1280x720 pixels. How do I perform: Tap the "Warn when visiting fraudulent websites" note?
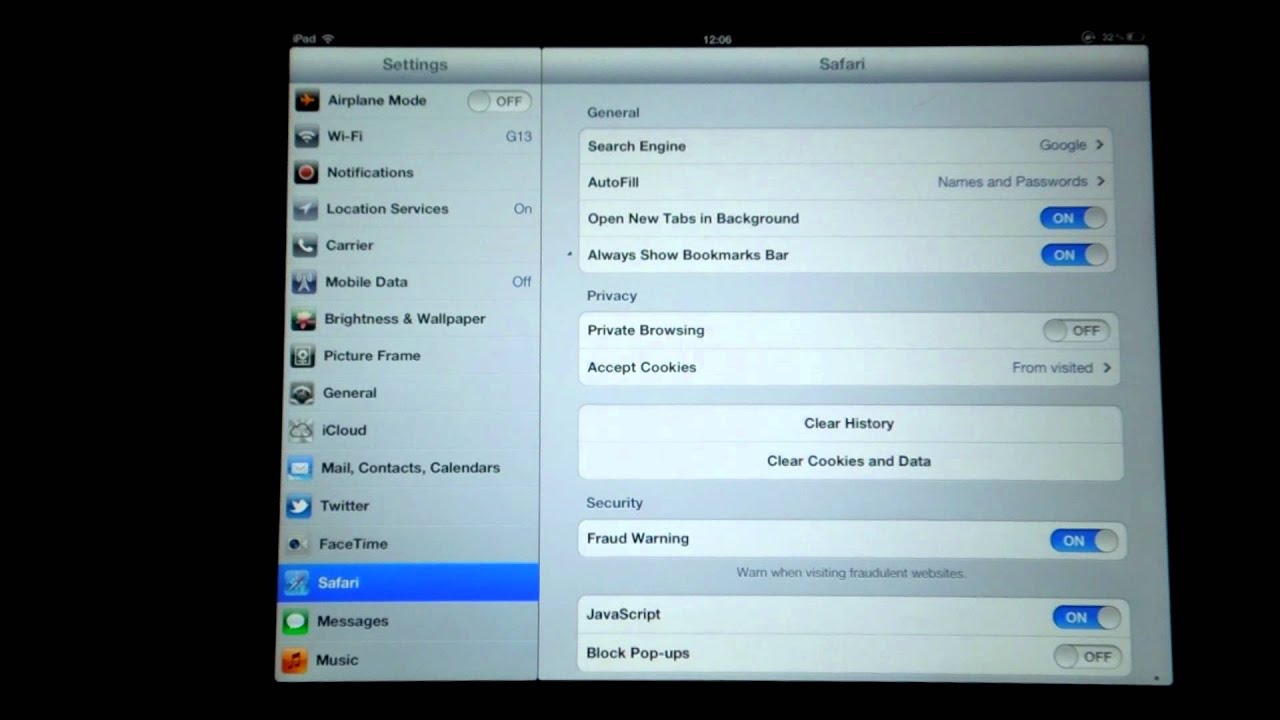click(x=851, y=574)
